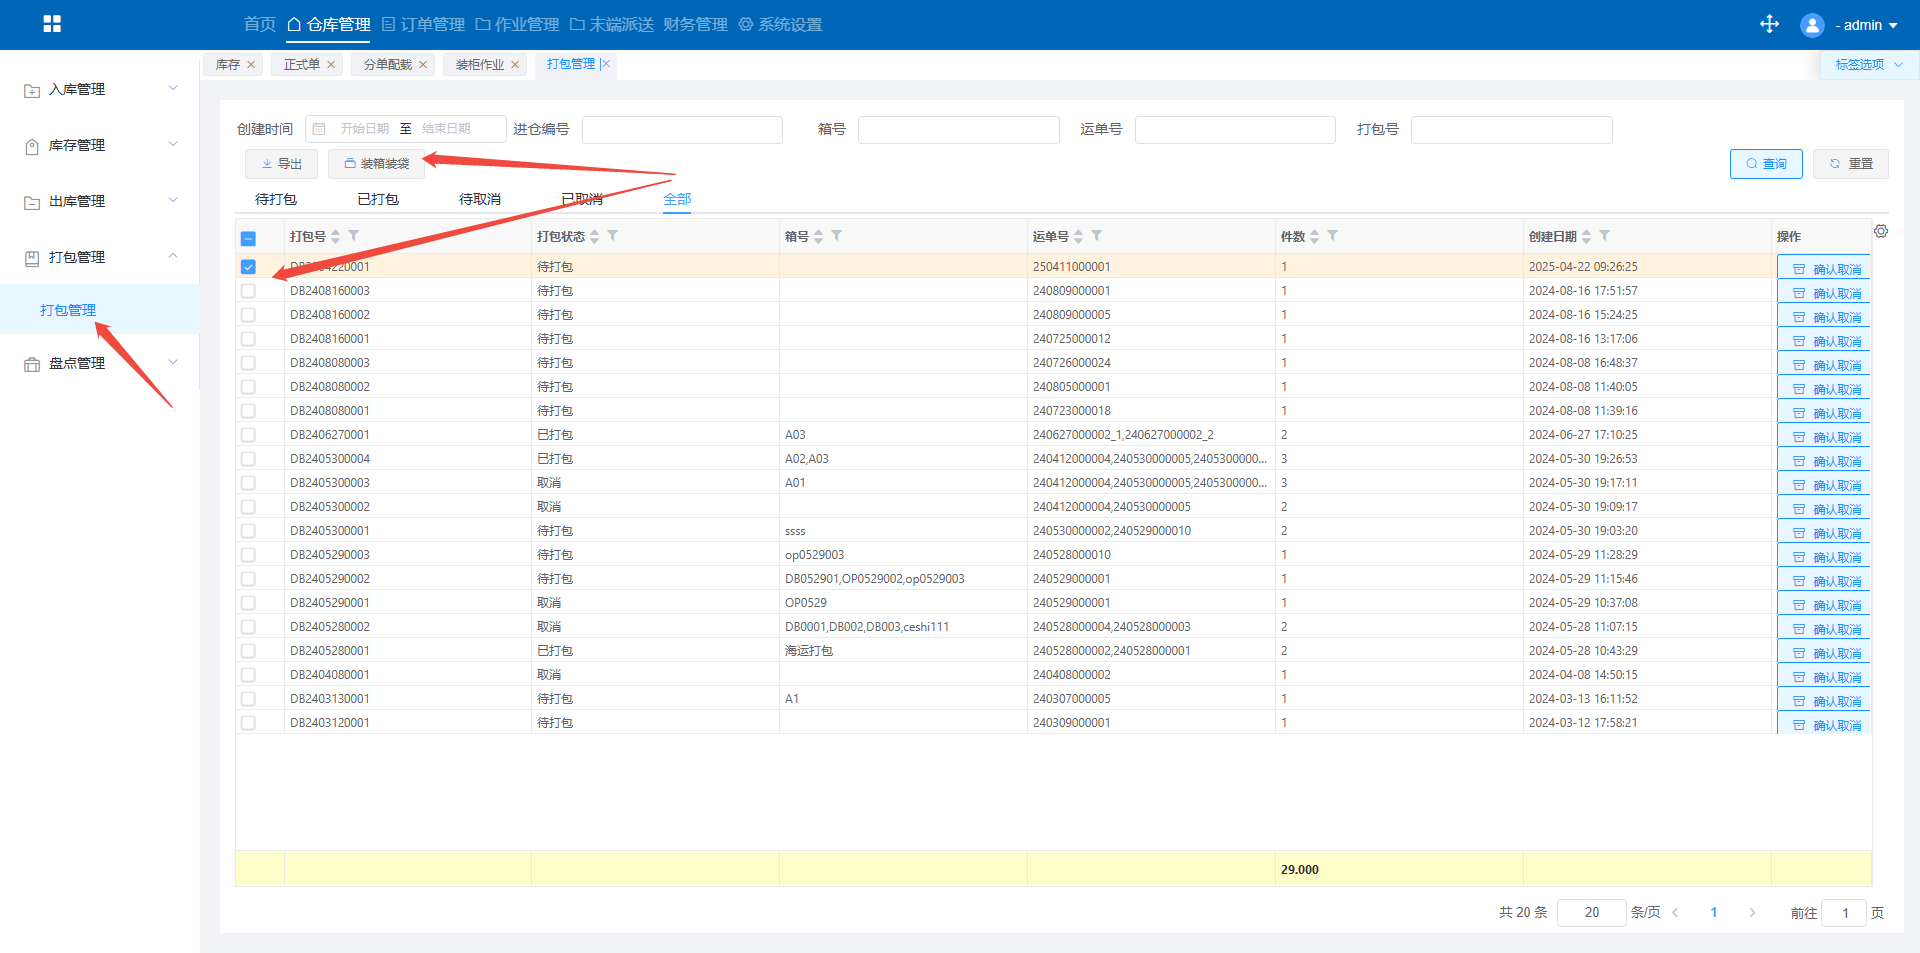Click the admin user avatar icon
The image size is (1920, 953).
coord(1811,25)
